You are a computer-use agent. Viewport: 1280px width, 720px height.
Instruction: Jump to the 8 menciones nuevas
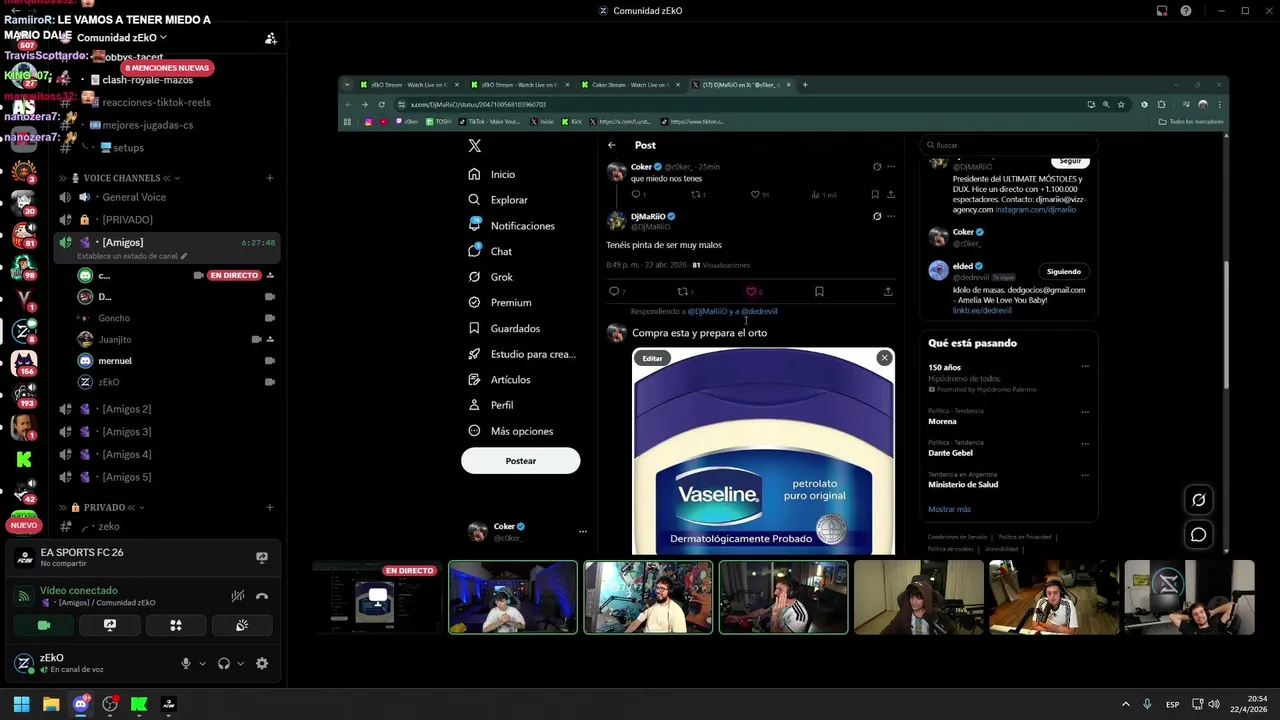pyautogui.click(x=167, y=68)
